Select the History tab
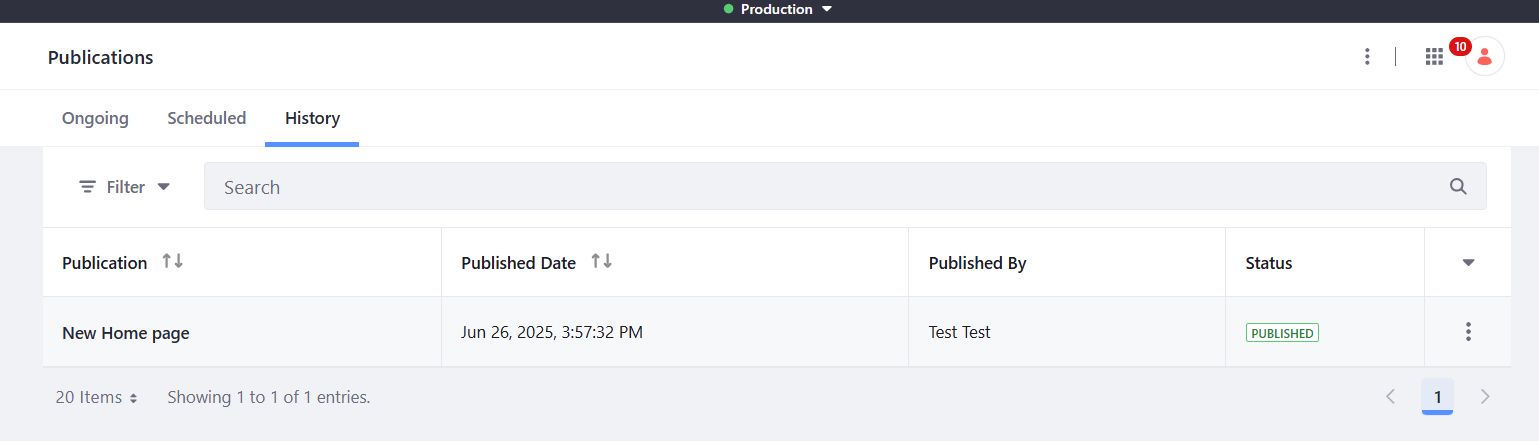The image size is (1539, 441). tap(312, 118)
